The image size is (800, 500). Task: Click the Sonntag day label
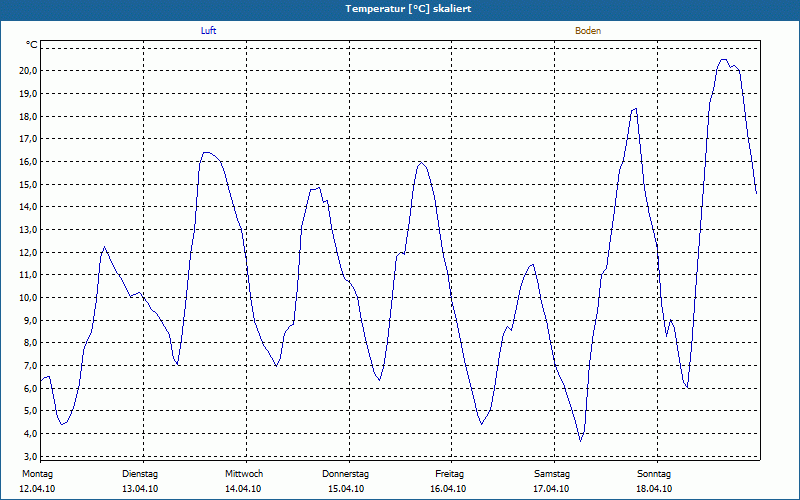[654, 474]
